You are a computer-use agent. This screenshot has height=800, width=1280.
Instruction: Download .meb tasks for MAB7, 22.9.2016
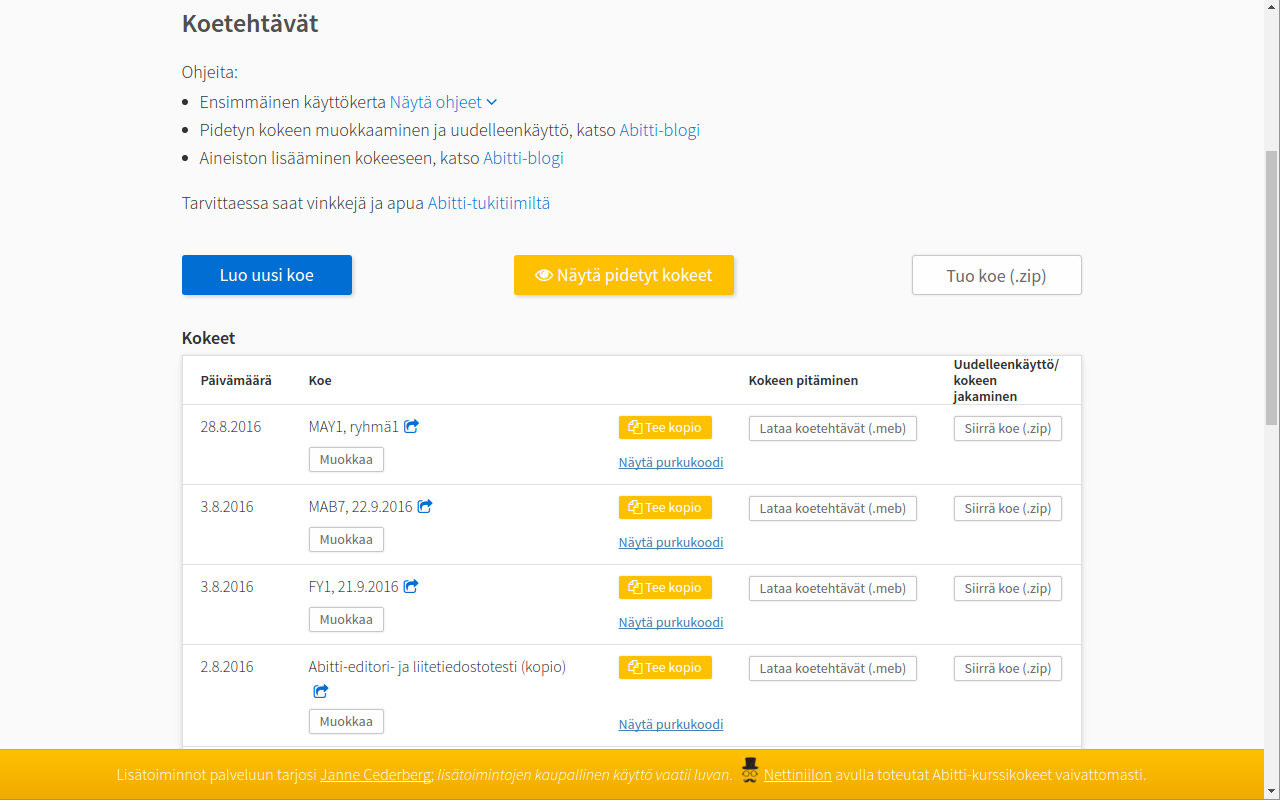click(x=833, y=508)
